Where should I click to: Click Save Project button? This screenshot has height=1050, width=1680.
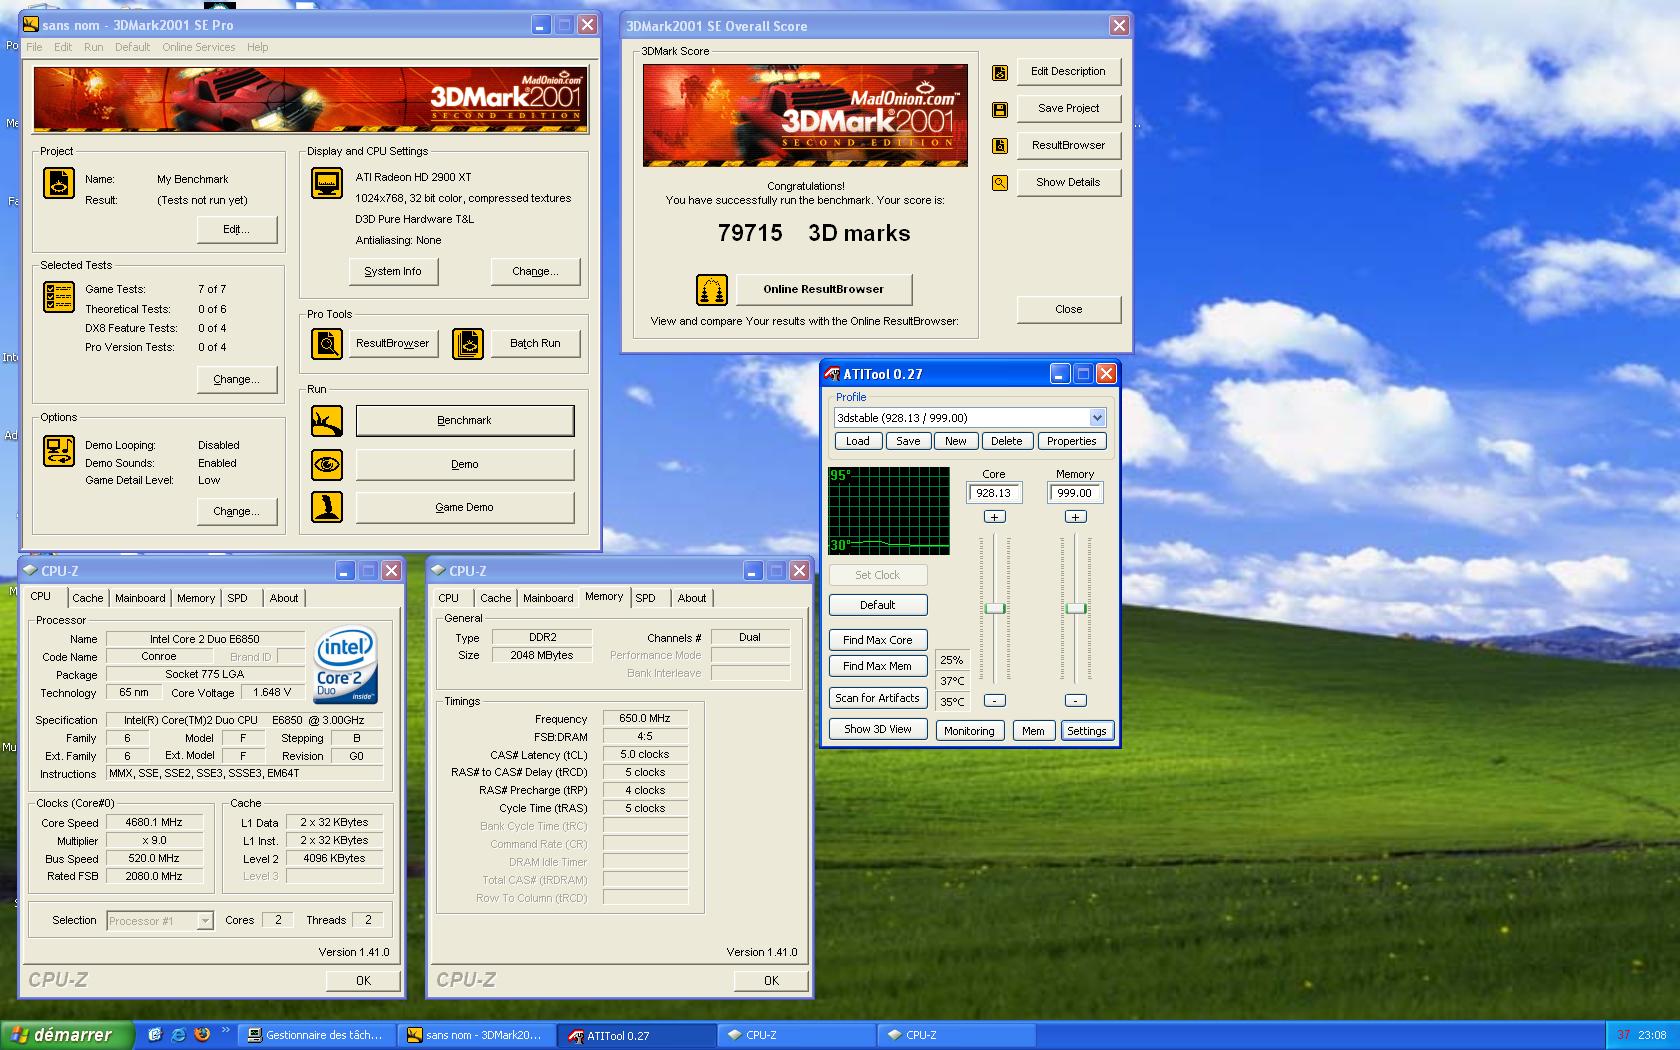(1069, 108)
